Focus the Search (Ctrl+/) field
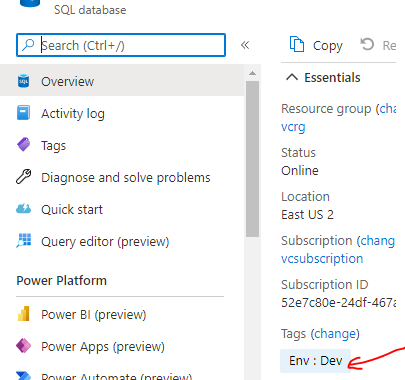 pyautogui.click(x=121, y=45)
